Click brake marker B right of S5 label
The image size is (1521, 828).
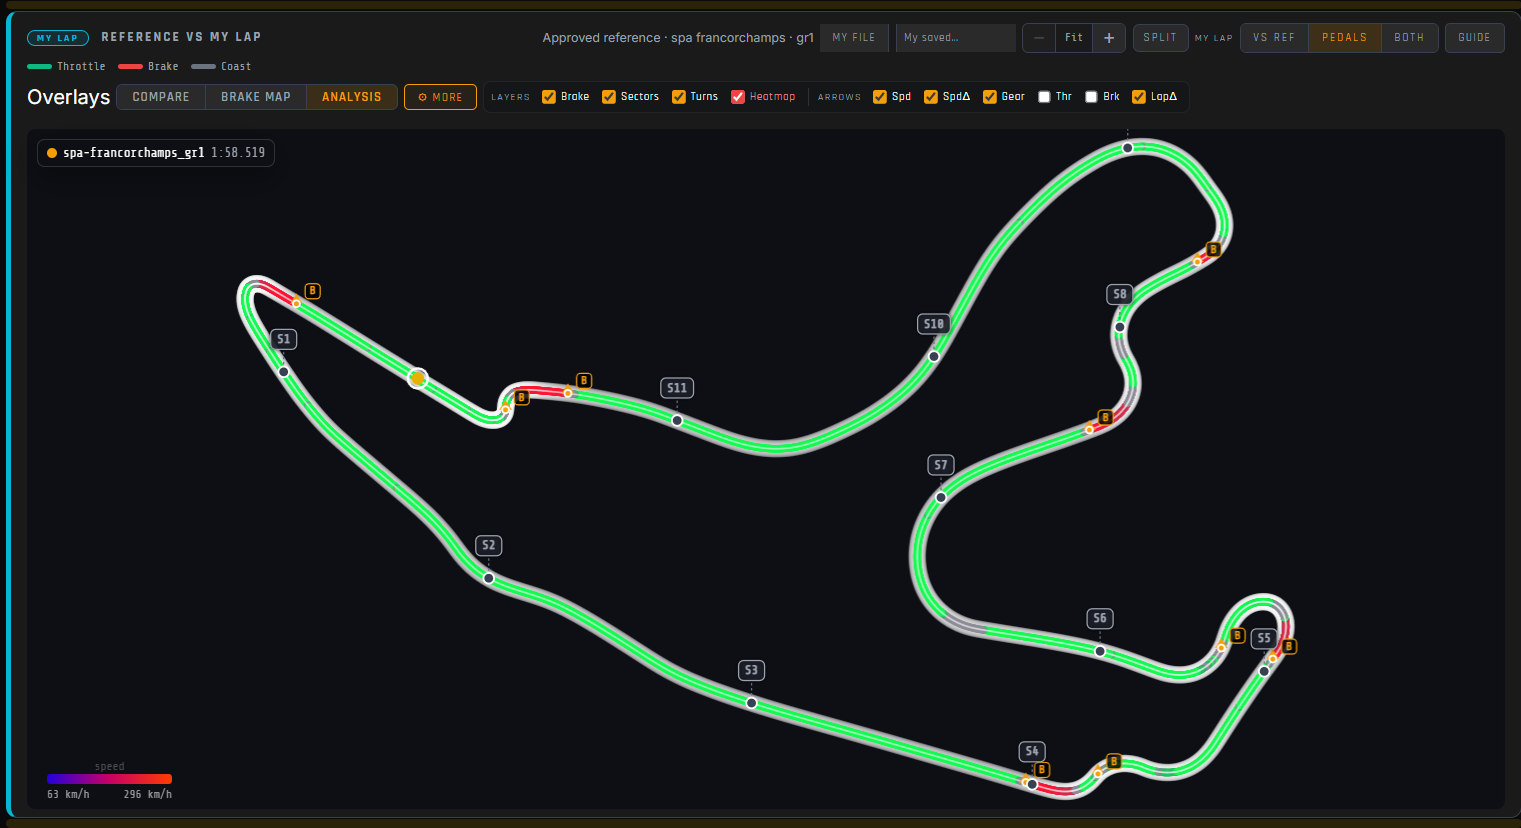pyautogui.click(x=1289, y=647)
